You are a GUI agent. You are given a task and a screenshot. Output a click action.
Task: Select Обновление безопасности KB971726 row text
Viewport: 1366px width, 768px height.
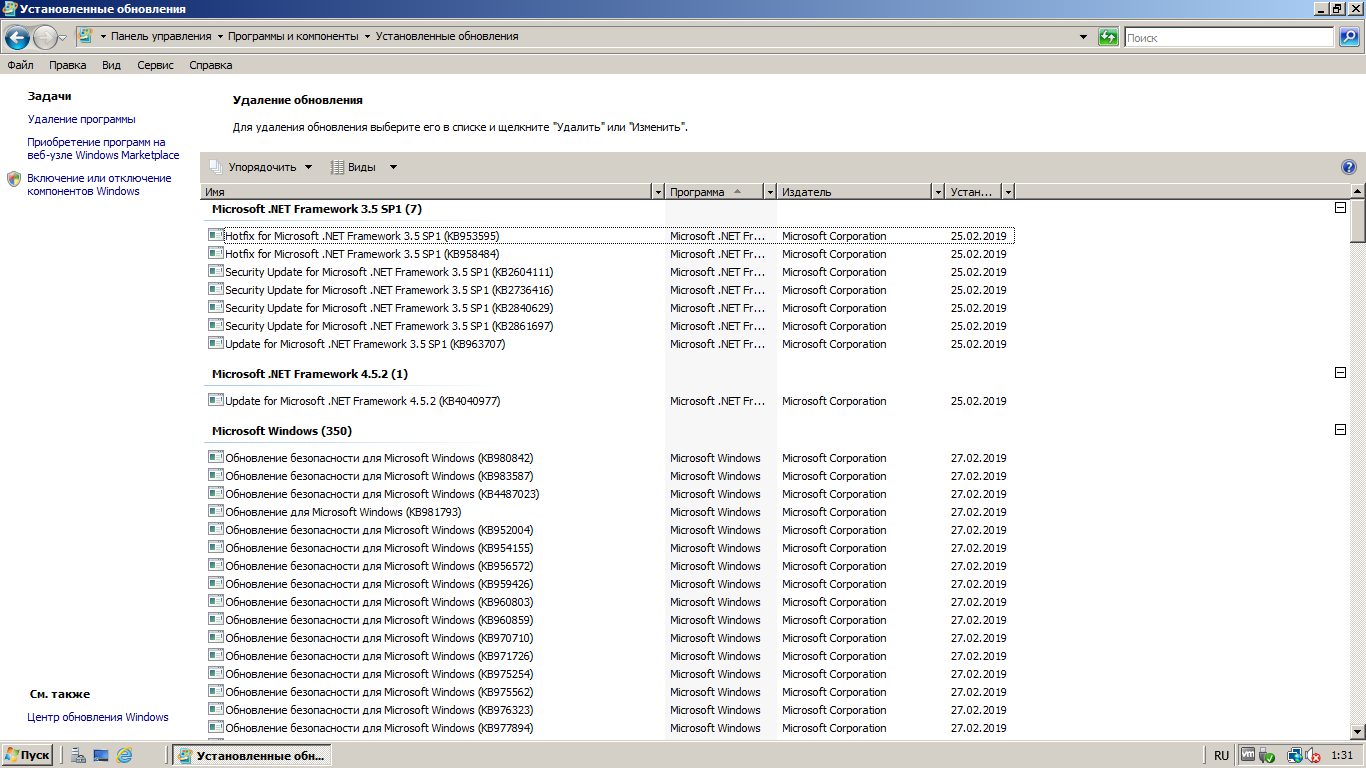[x=379, y=656]
